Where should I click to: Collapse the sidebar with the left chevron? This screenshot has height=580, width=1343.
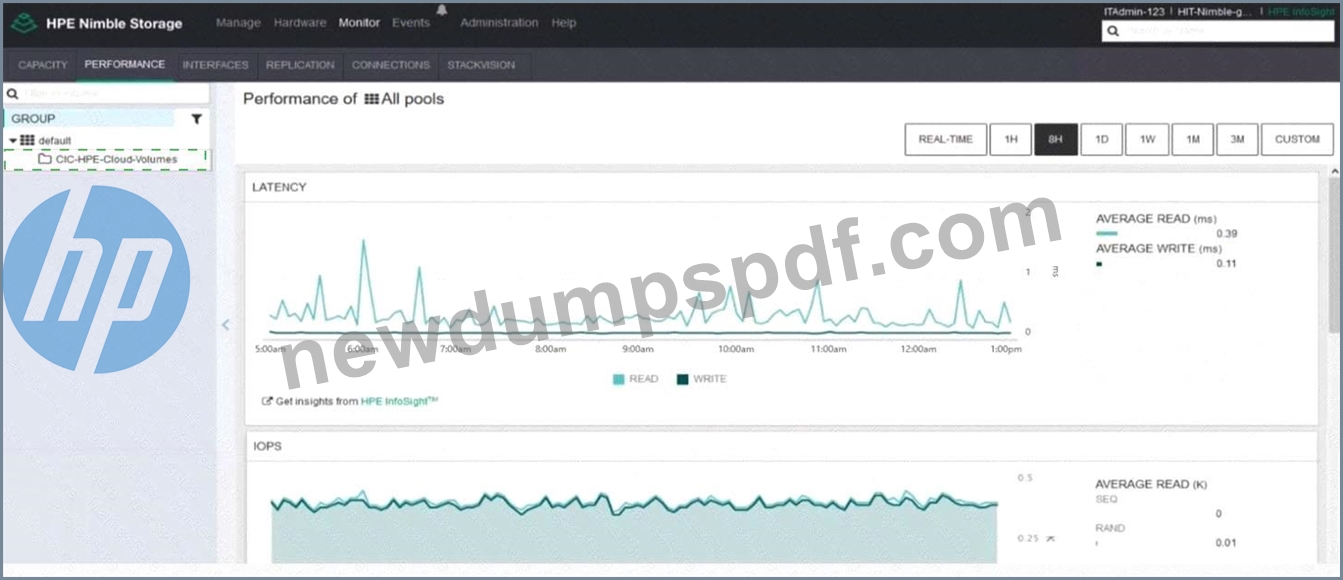(225, 324)
